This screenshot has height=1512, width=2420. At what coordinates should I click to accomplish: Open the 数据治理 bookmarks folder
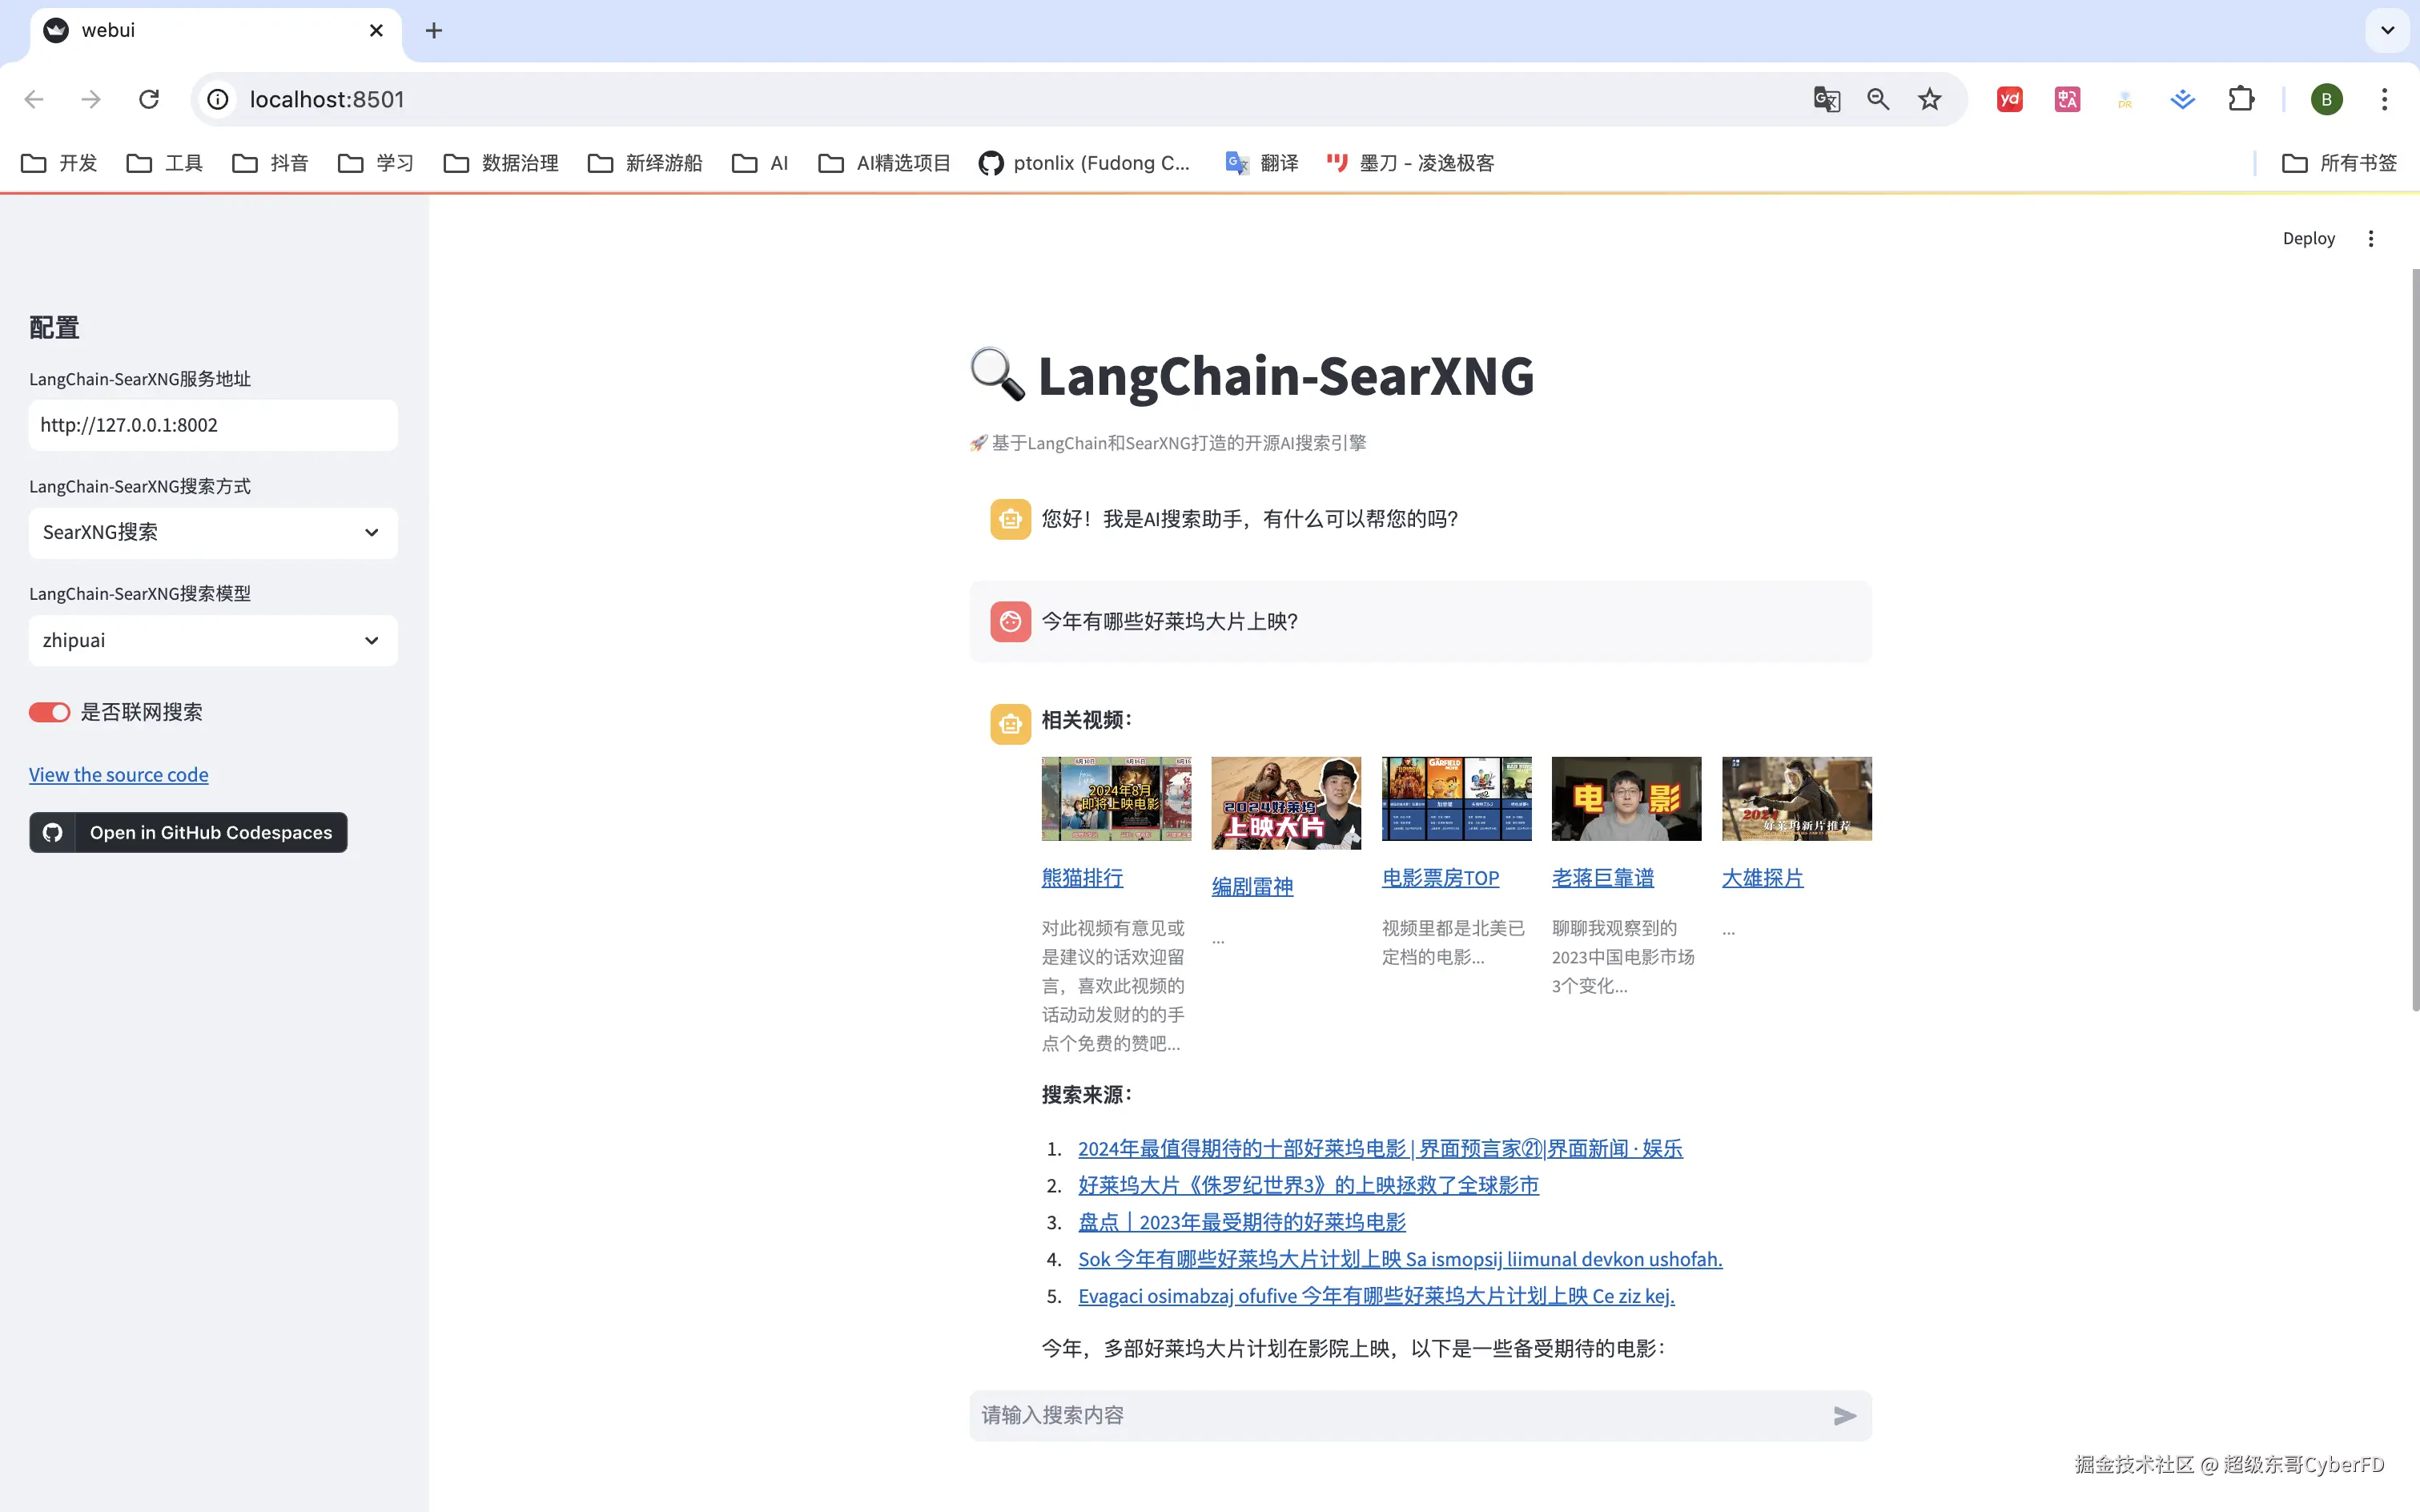(x=501, y=163)
